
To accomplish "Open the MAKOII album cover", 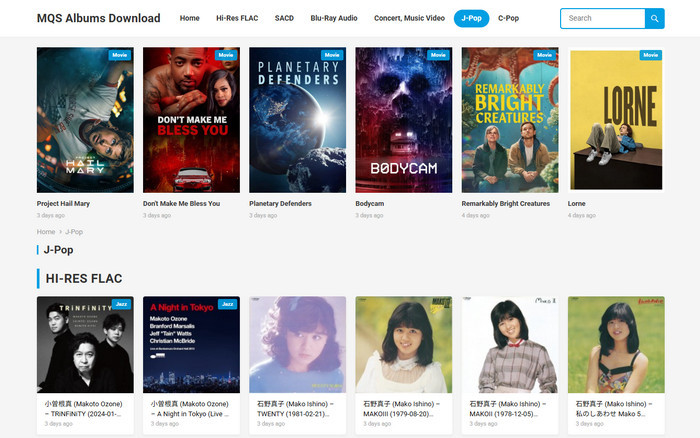I will coord(510,345).
